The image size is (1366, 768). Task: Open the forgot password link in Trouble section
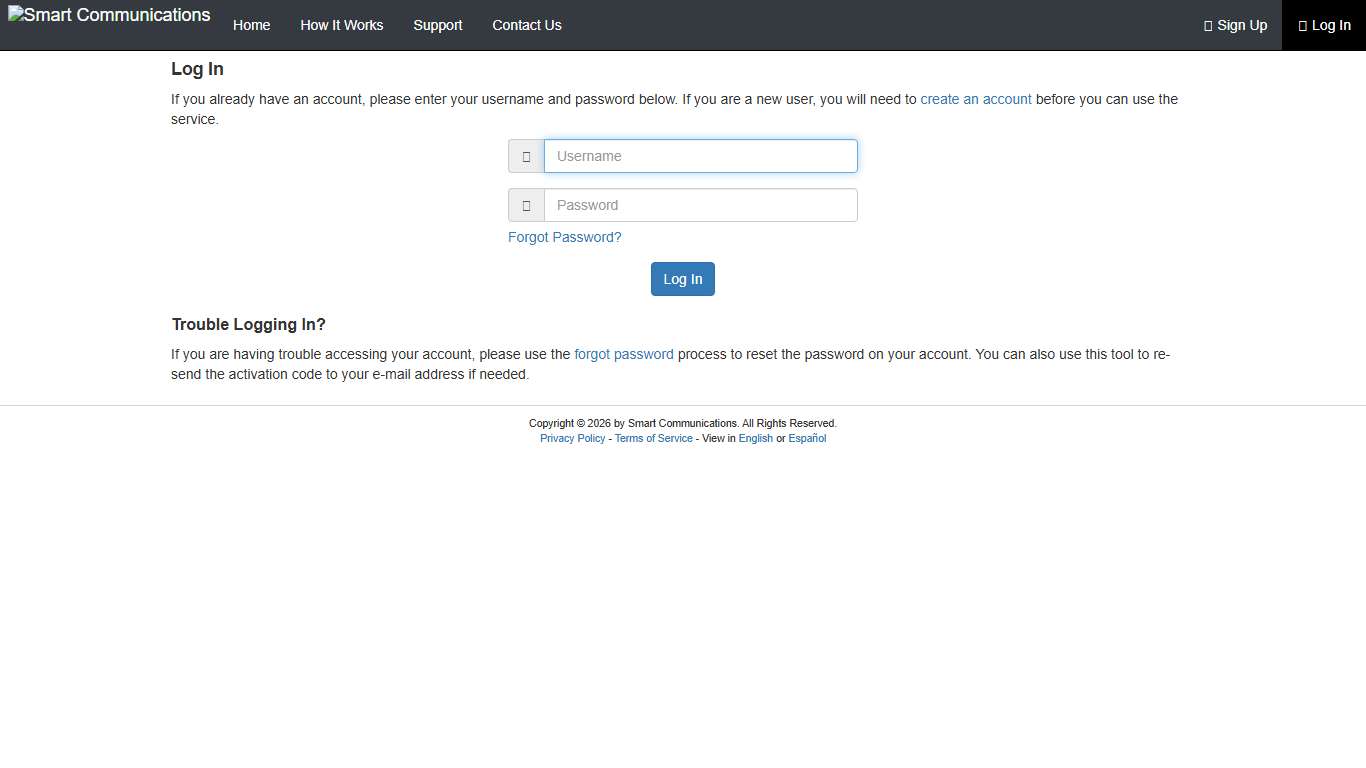coord(623,354)
